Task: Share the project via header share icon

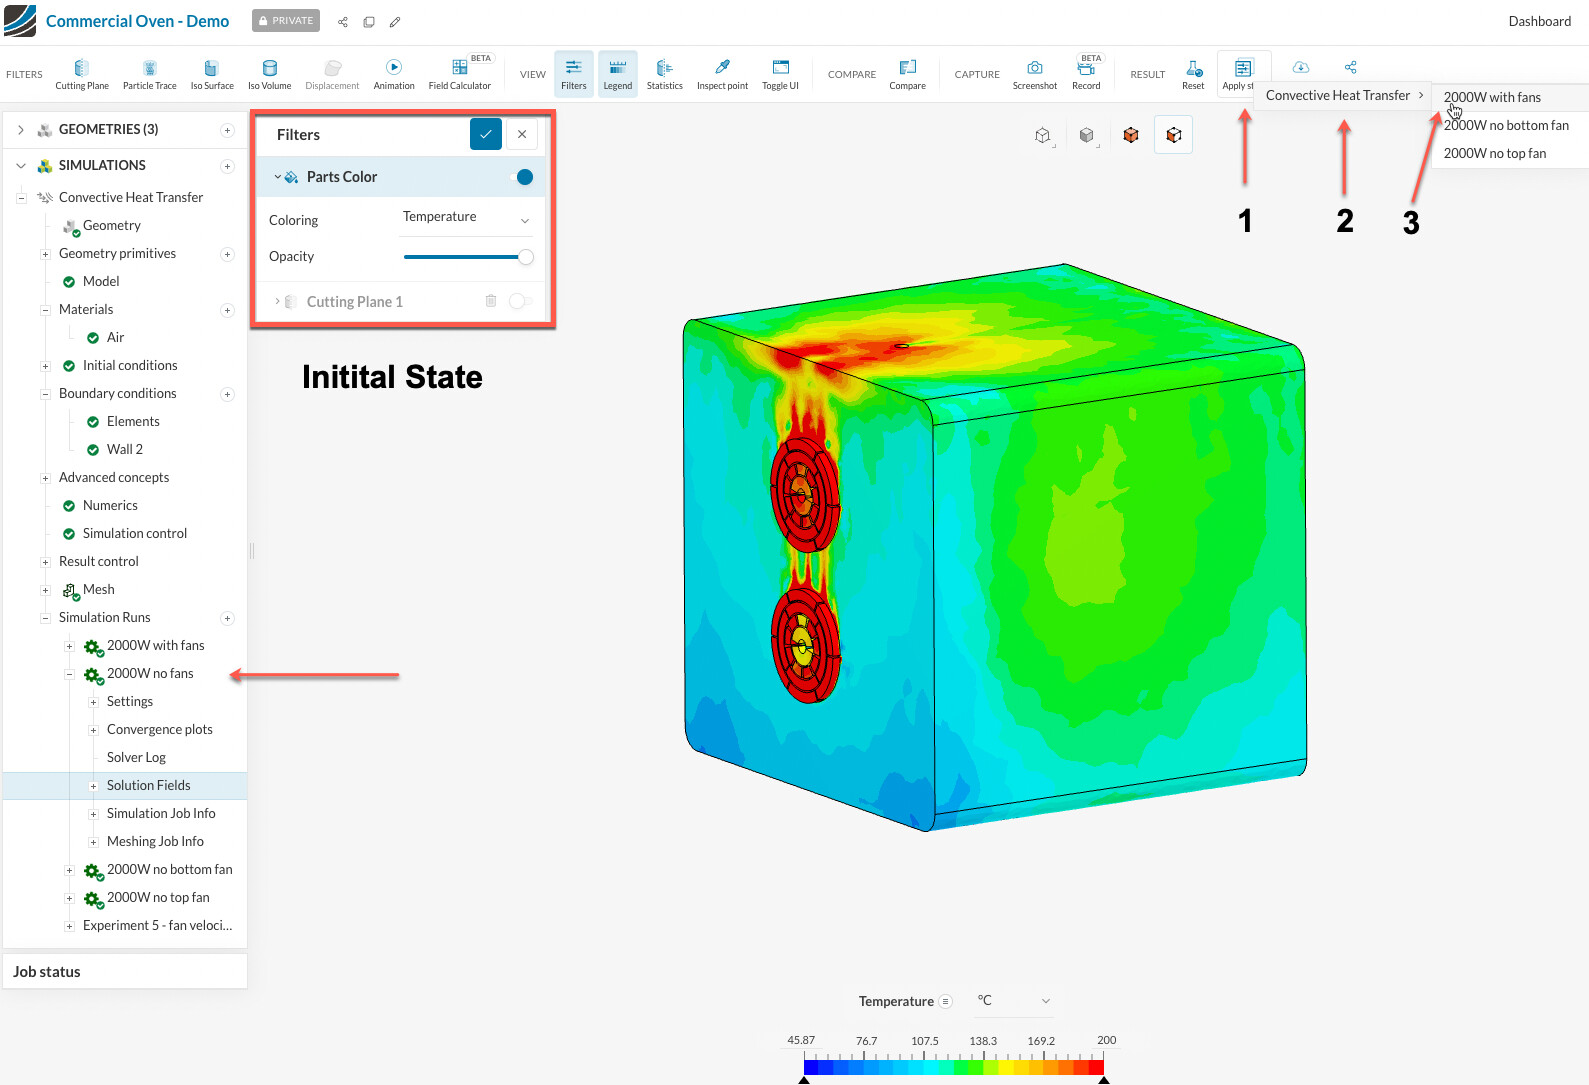Action: click(x=343, y=22)
